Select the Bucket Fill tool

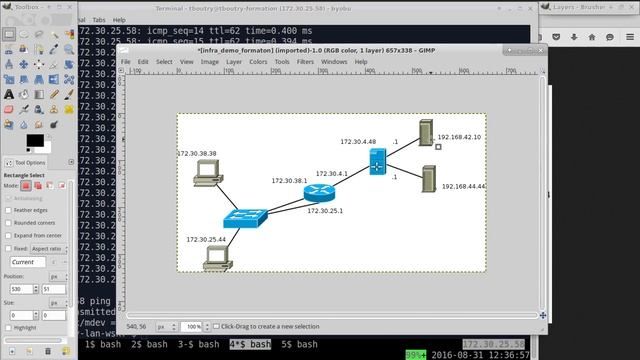[24, 95]
